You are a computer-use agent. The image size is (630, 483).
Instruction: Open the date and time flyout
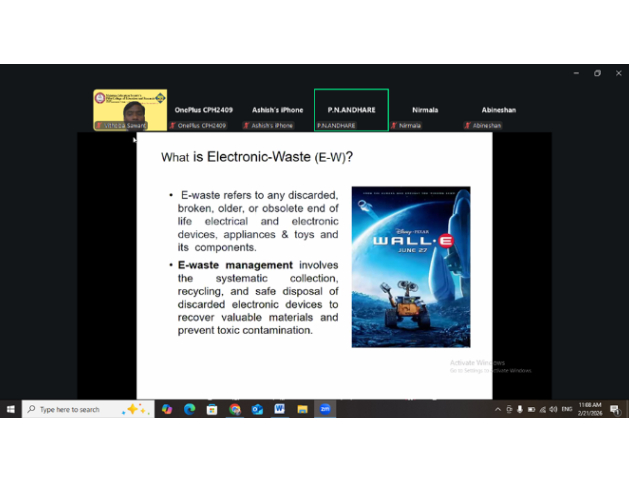click(x=590, y=409)
